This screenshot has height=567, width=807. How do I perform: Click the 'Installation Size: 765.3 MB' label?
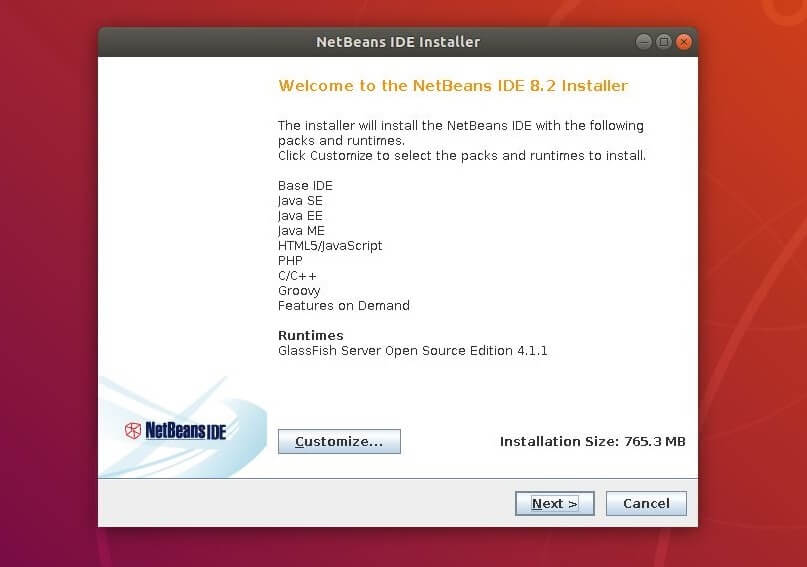[592, 441]
